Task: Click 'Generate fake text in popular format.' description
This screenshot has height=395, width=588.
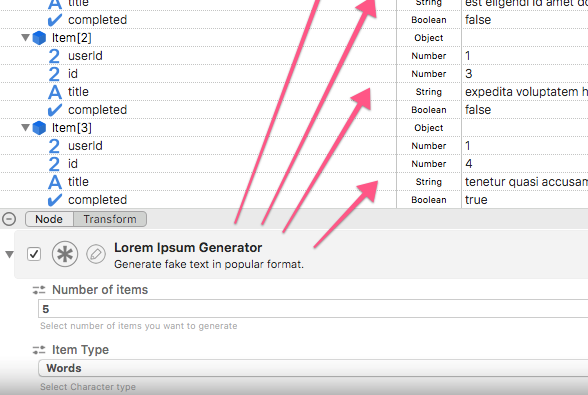Action: click(209, 264)
